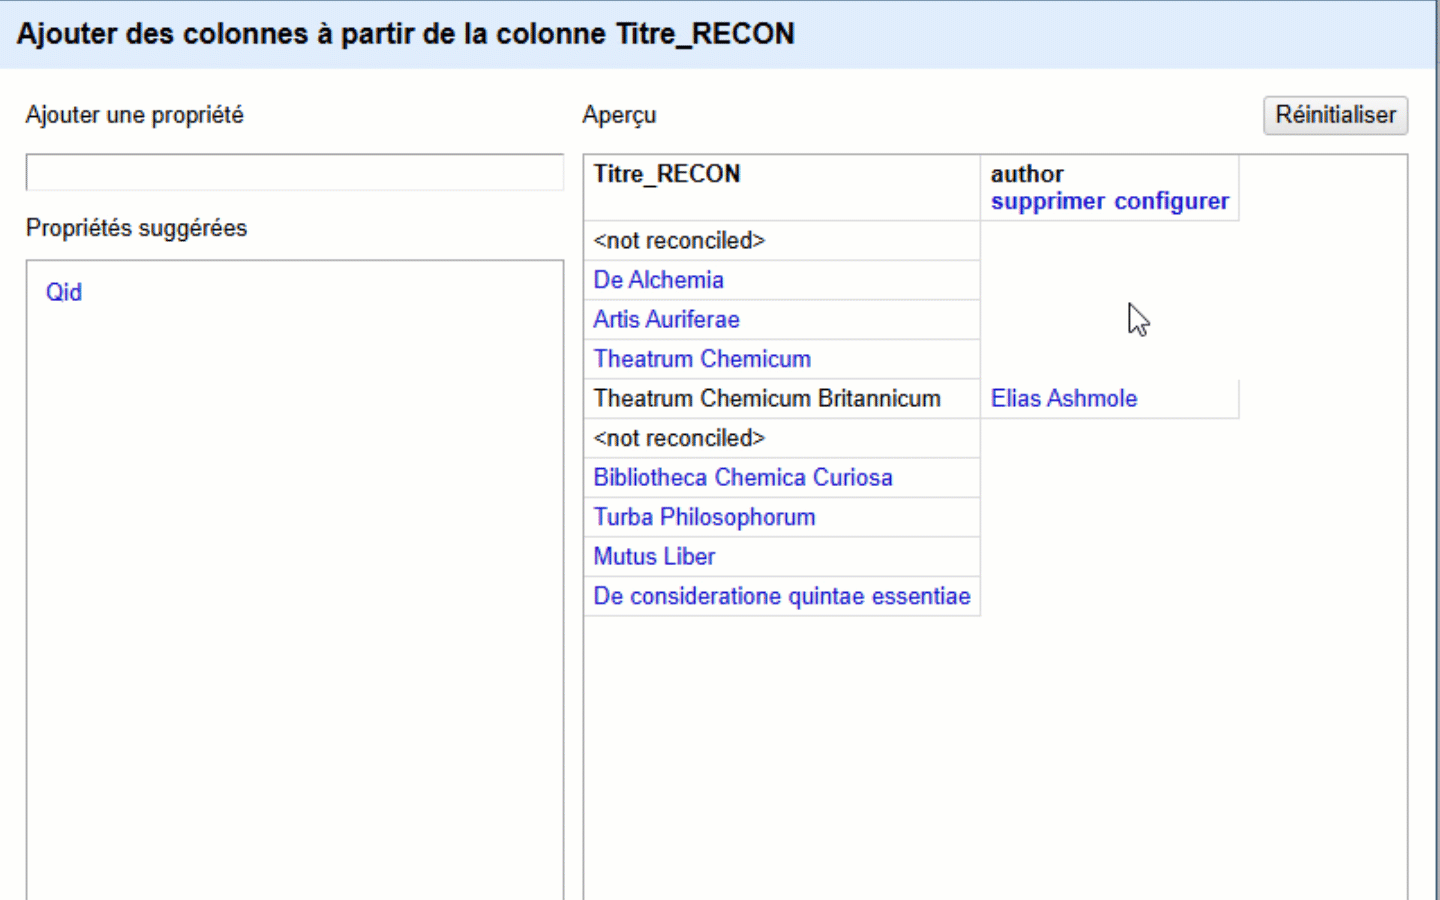
Task: Select the Theatrum Chemicum link
Action: point(701,358)
